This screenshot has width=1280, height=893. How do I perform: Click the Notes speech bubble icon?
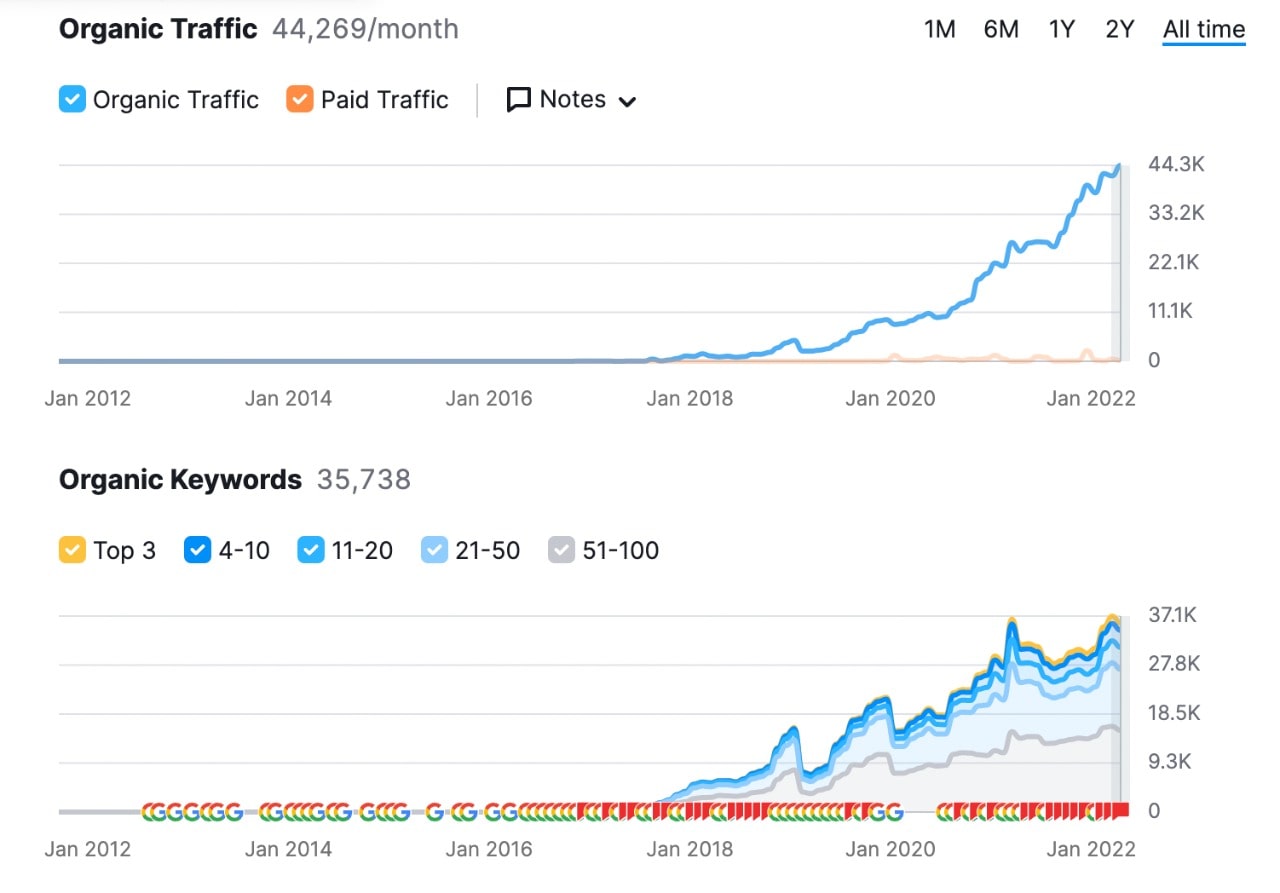coord(518,100)
